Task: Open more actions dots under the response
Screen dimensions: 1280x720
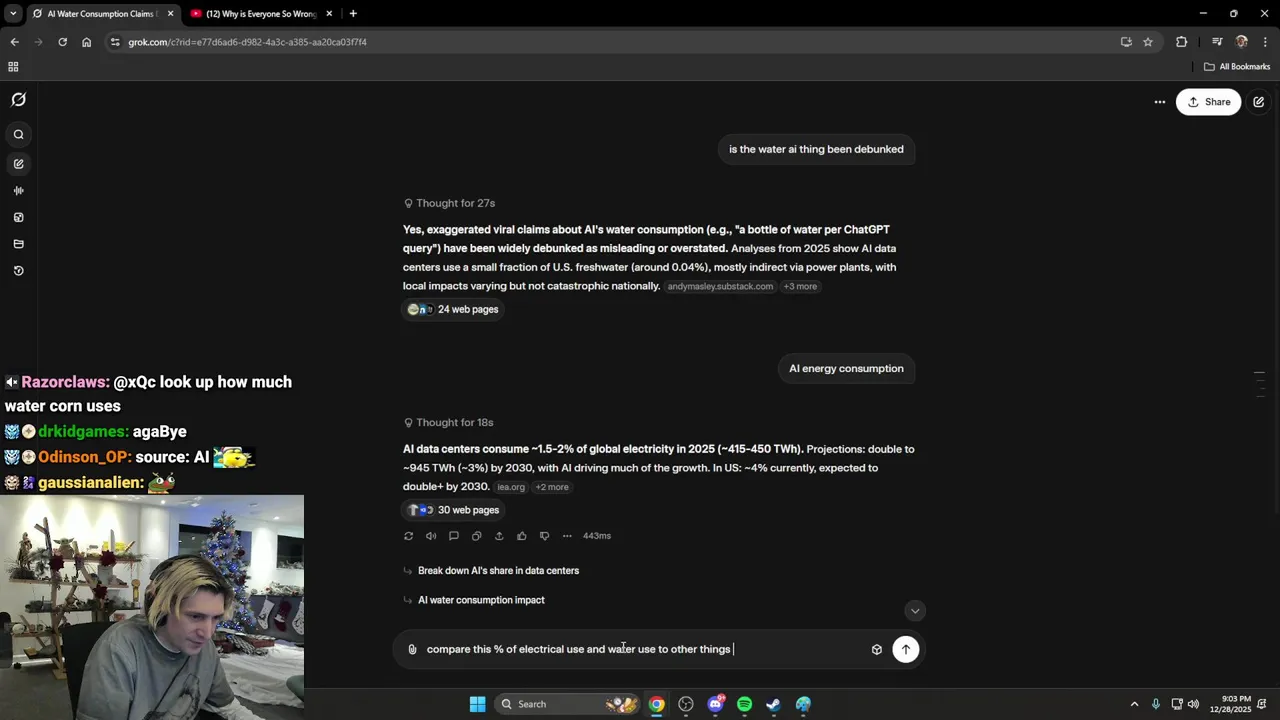Action: pyautogui.click(x=567, y=536)
